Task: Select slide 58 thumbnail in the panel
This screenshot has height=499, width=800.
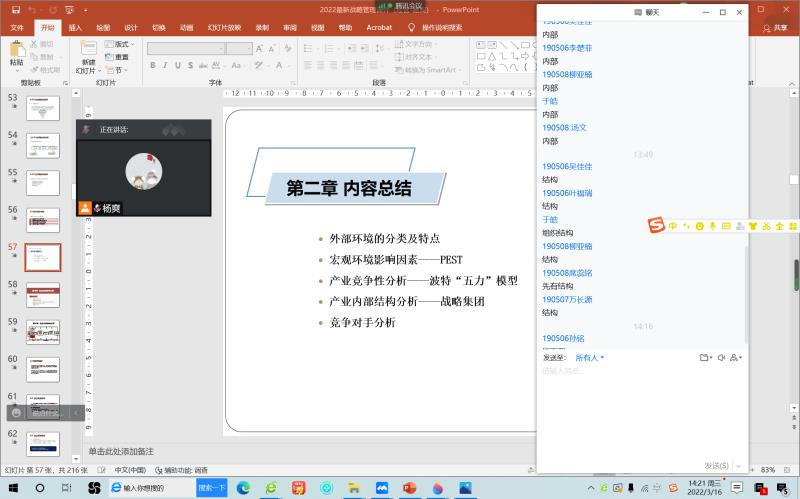Action: click(x=42, y=293)
